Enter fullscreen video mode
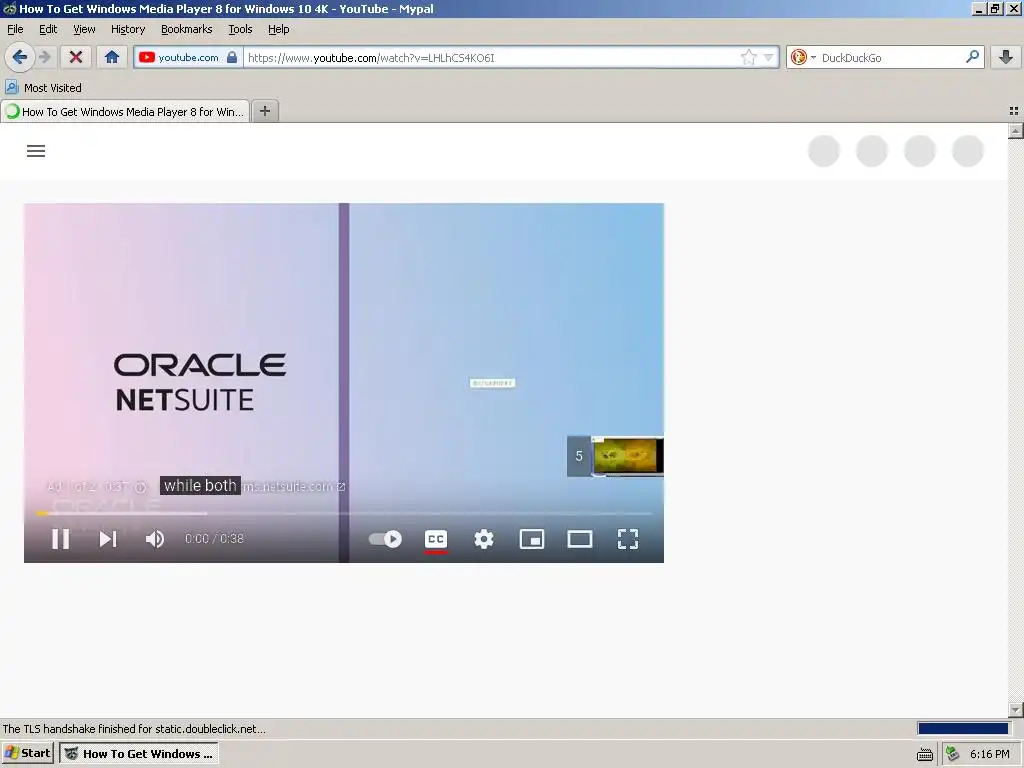This screenshot has height=768, width=1024. click(628, 539)
